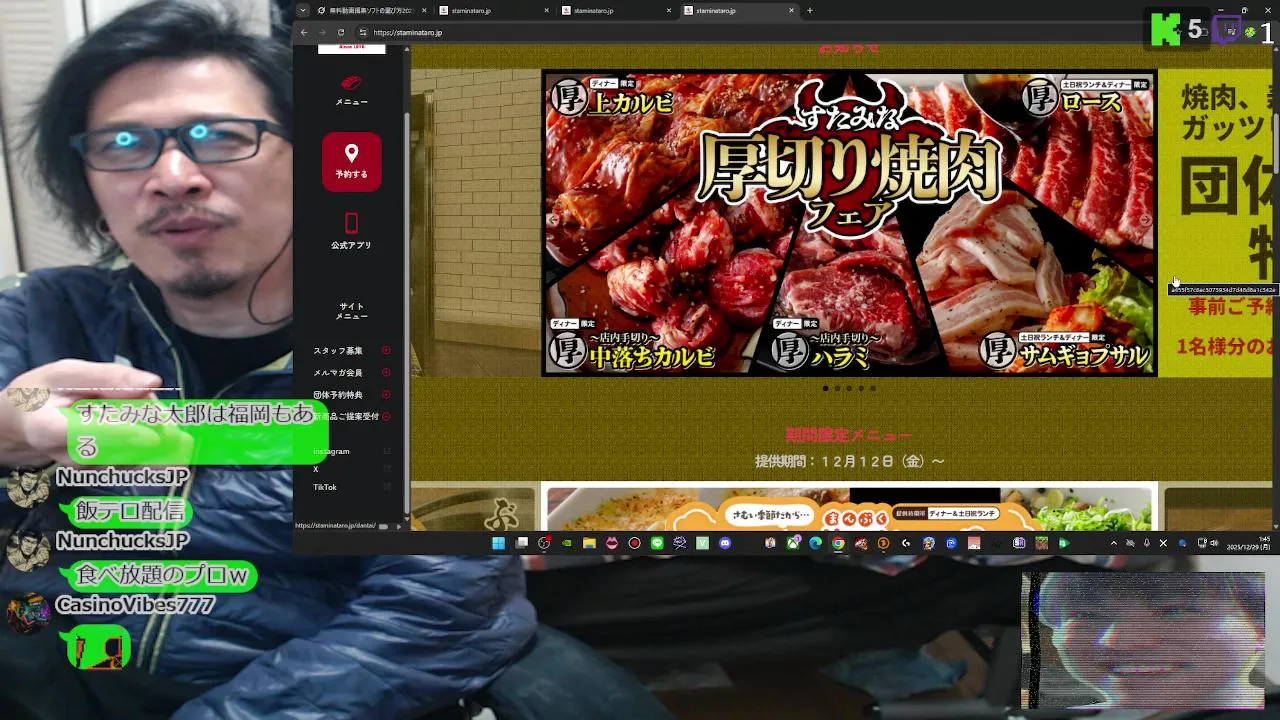The width and height of the screenshot is (1280, 720).
Task: Select the third carousel pagination dot
Action: (x=849, y=388)
